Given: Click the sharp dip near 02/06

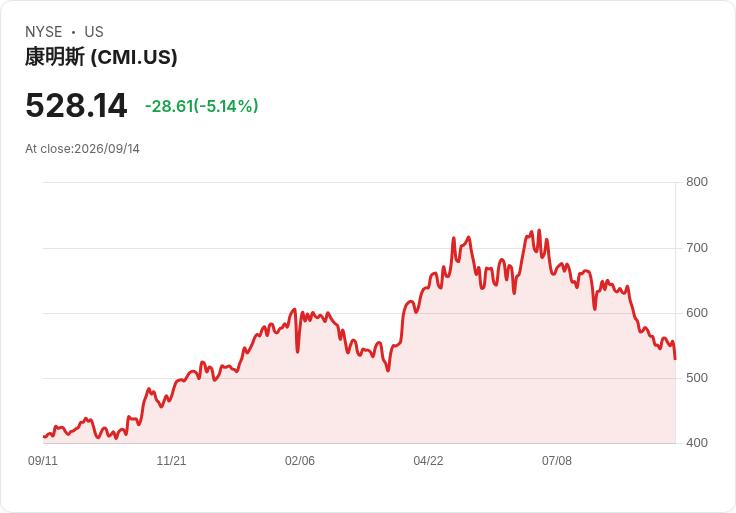Looking at the screenshot, I should coord(298,352).
